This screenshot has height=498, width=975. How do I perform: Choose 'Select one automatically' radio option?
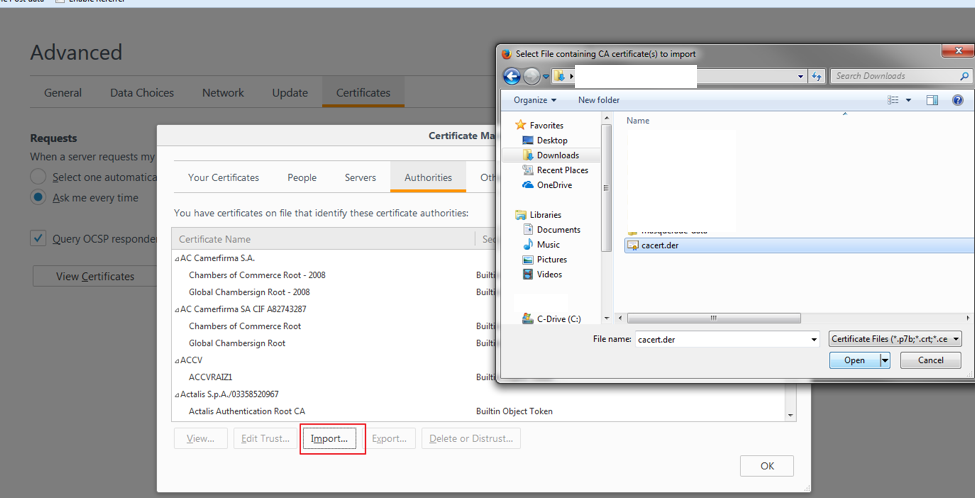[x=39, y=177]
